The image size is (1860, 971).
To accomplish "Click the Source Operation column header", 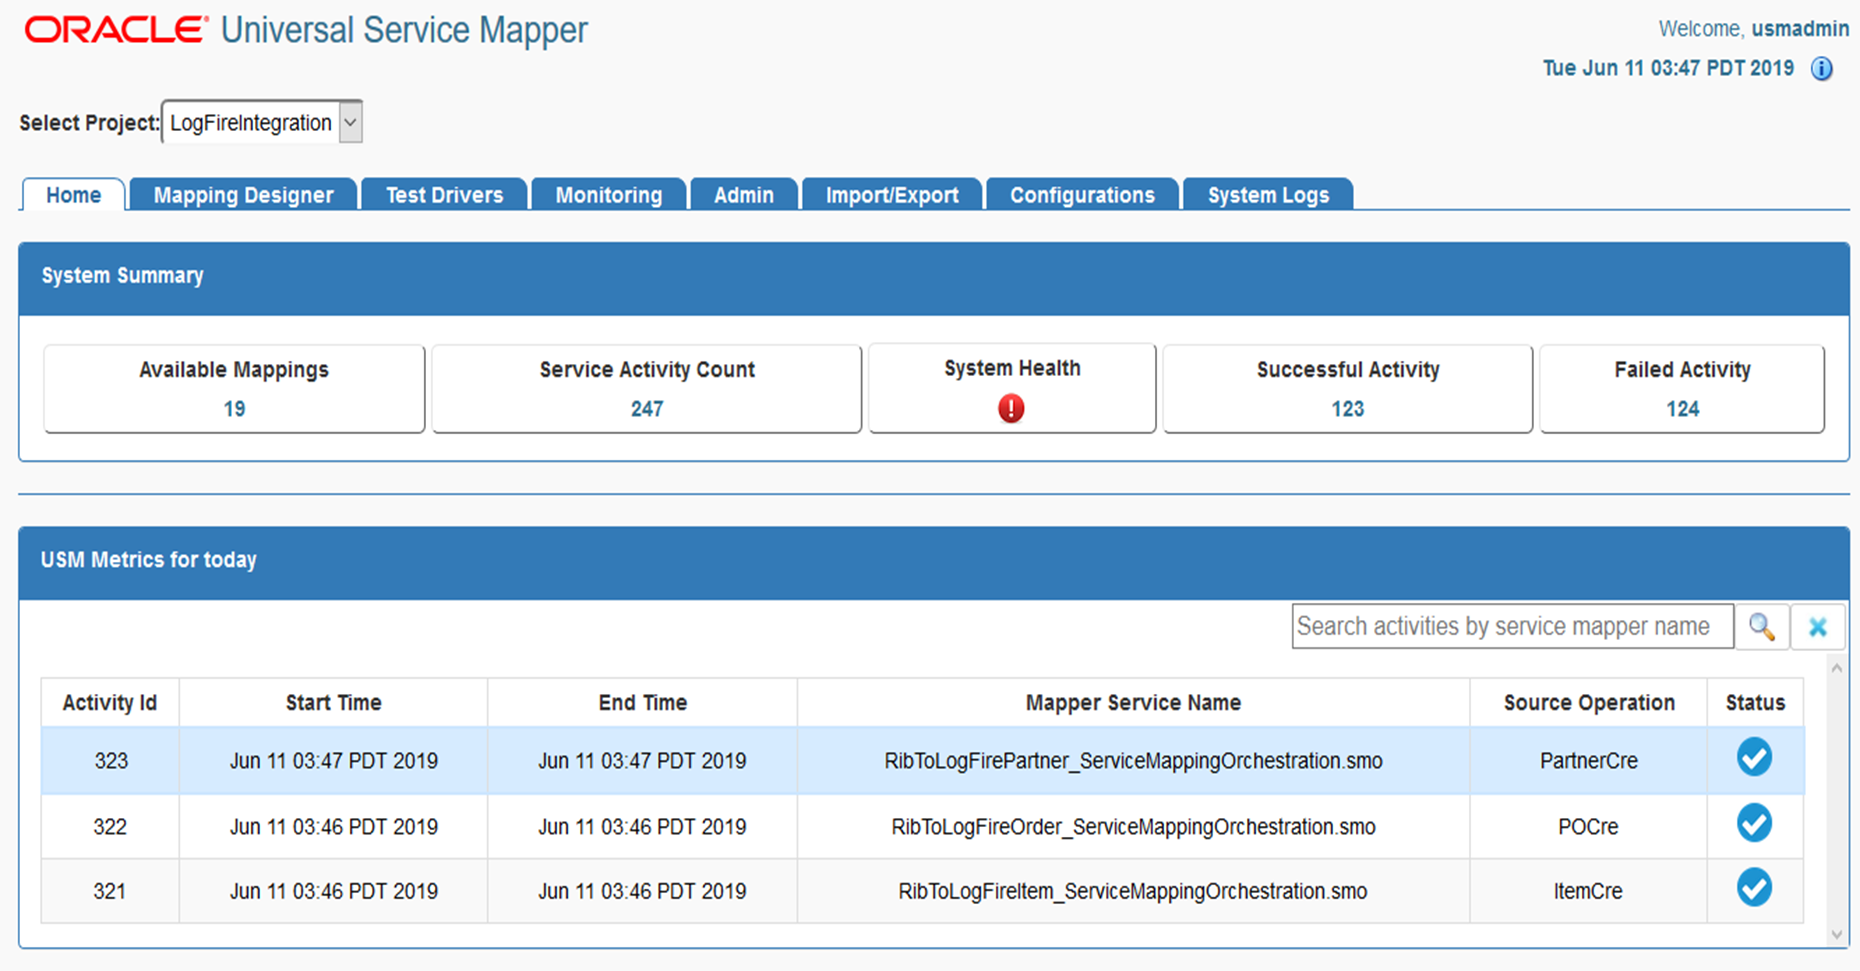I will 1589,703.
